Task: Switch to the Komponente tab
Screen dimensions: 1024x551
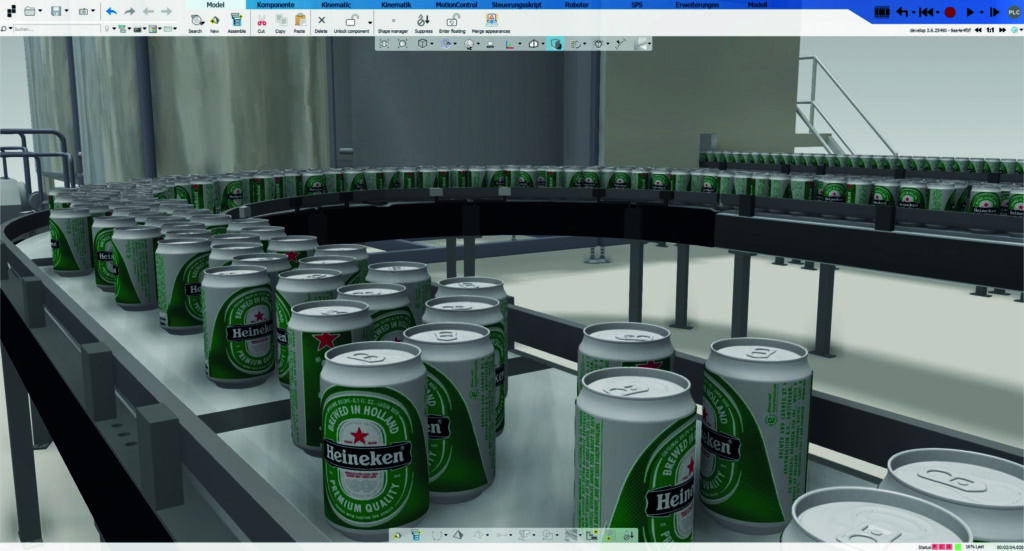Action: point(275,5)
